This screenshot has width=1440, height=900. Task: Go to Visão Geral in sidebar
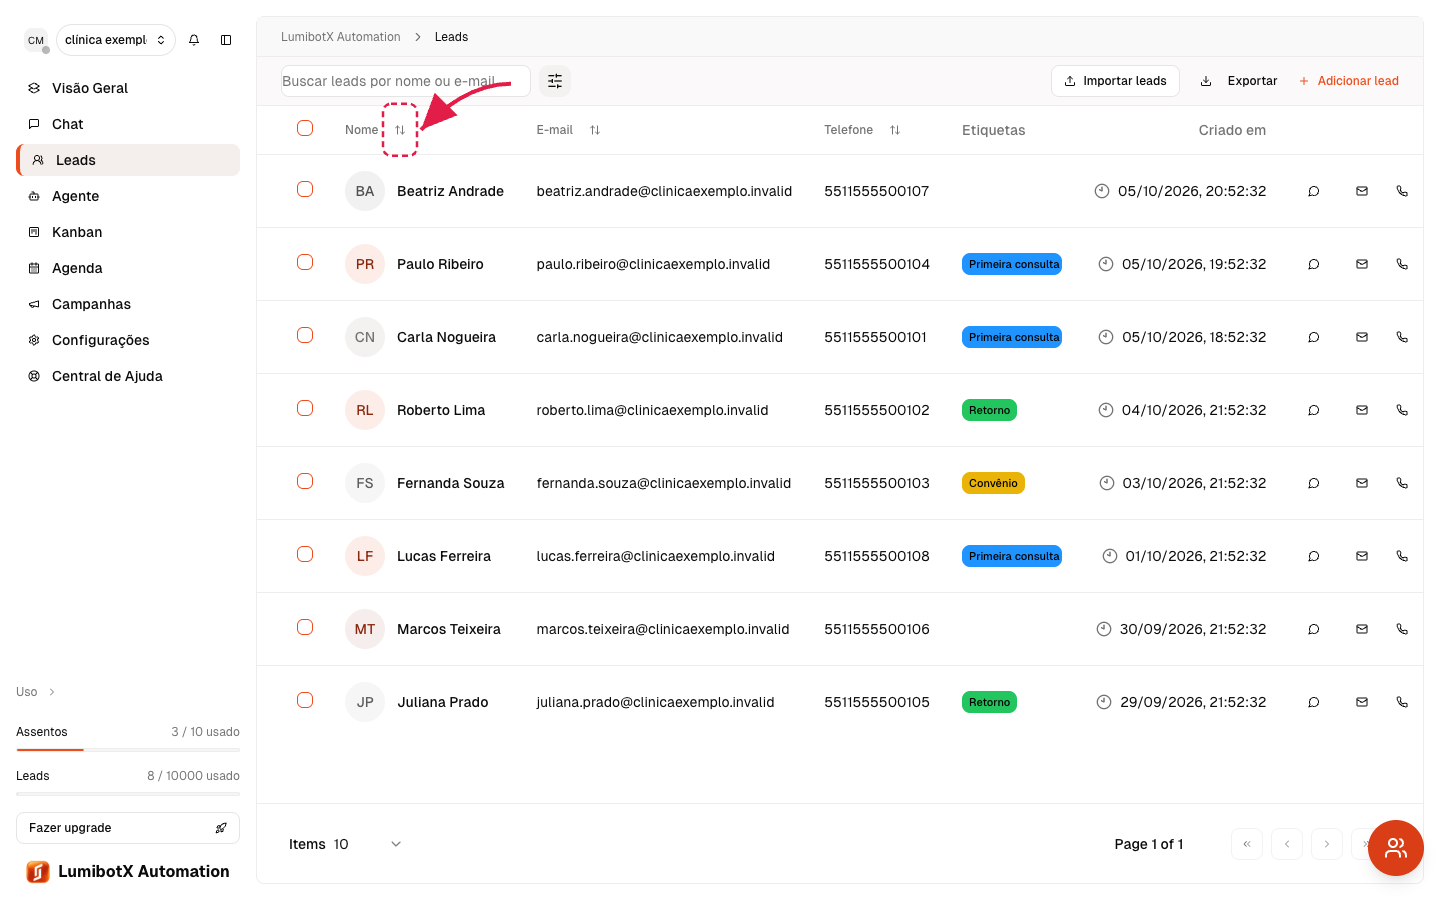pyautogui.click(x=128, y=88)
